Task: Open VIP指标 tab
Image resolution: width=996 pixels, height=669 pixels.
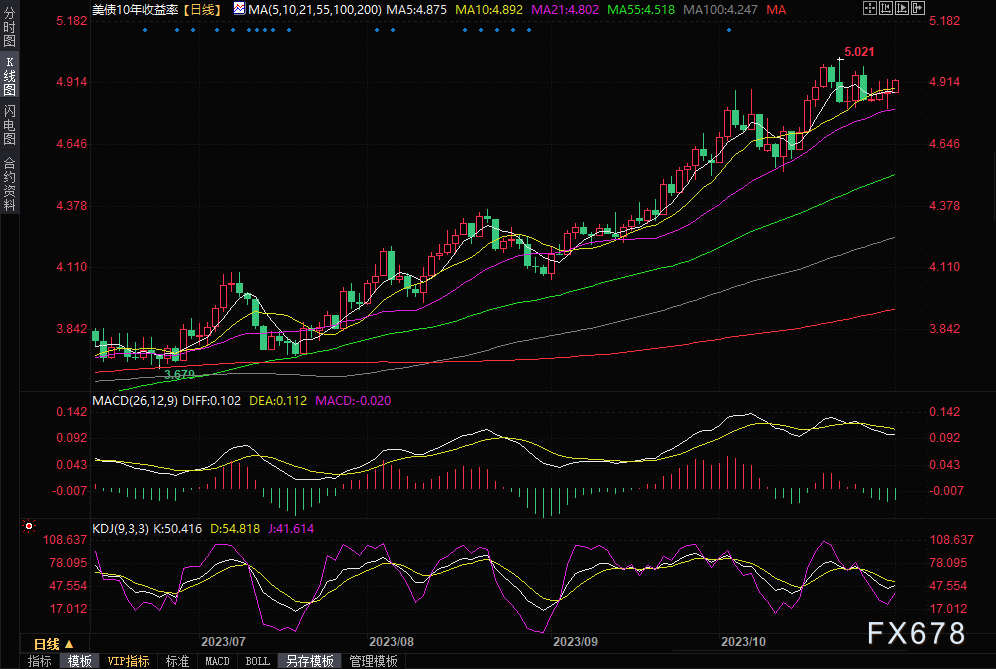Action: tap(129, 661)
